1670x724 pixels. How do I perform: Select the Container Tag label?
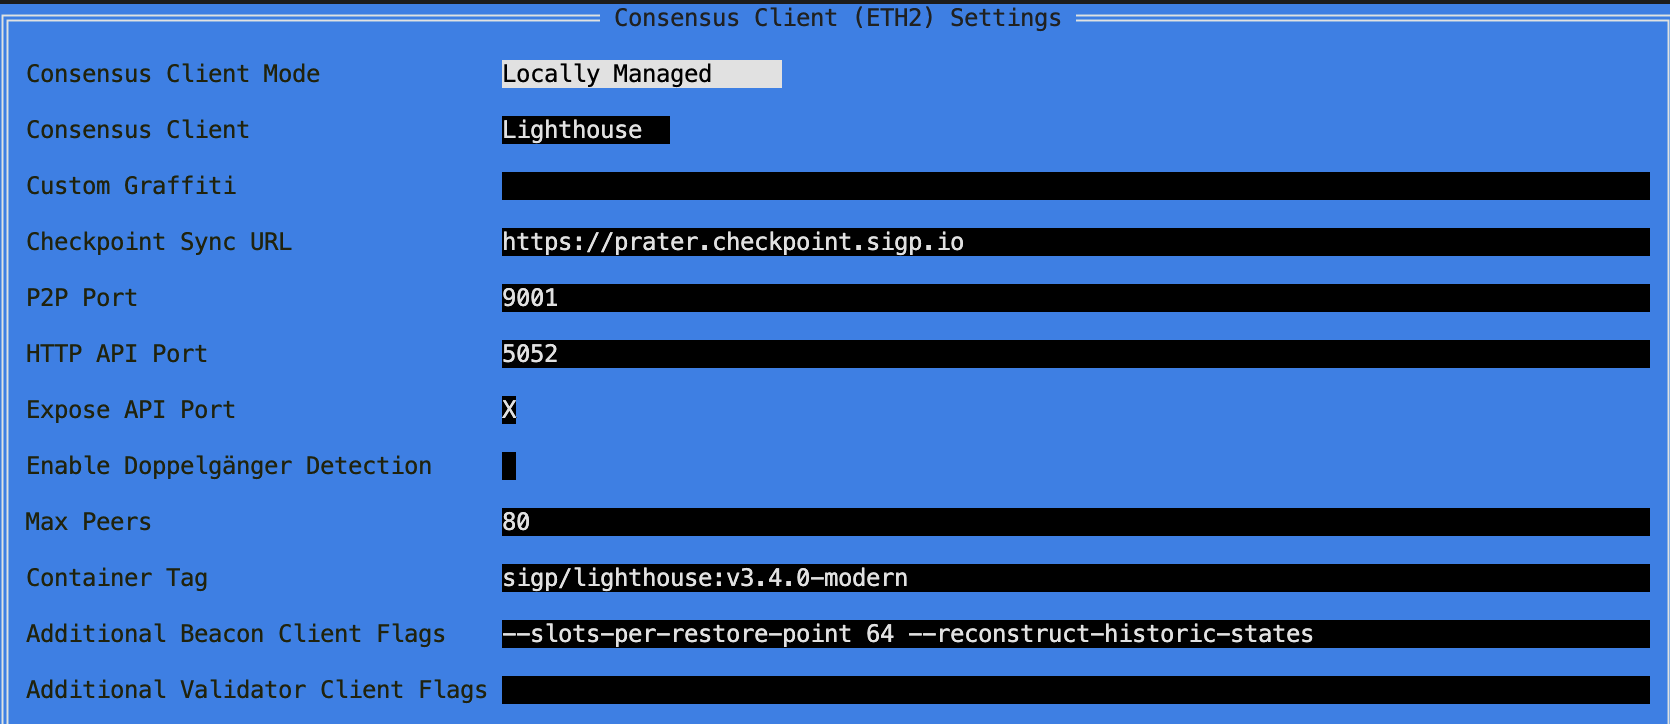click(117, 578)
